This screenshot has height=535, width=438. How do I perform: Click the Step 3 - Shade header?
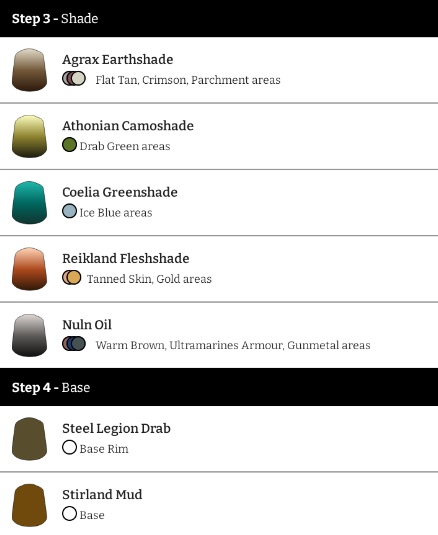point(219,18)
